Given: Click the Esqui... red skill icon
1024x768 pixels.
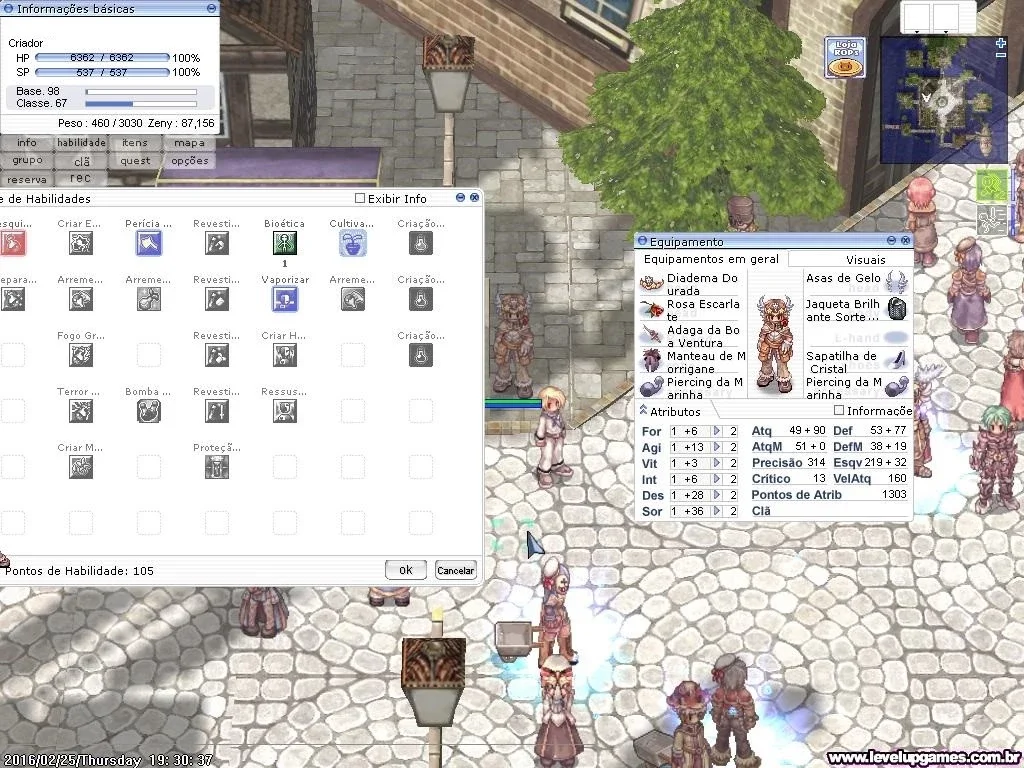Looking at the screenshot, I should 13,244.
